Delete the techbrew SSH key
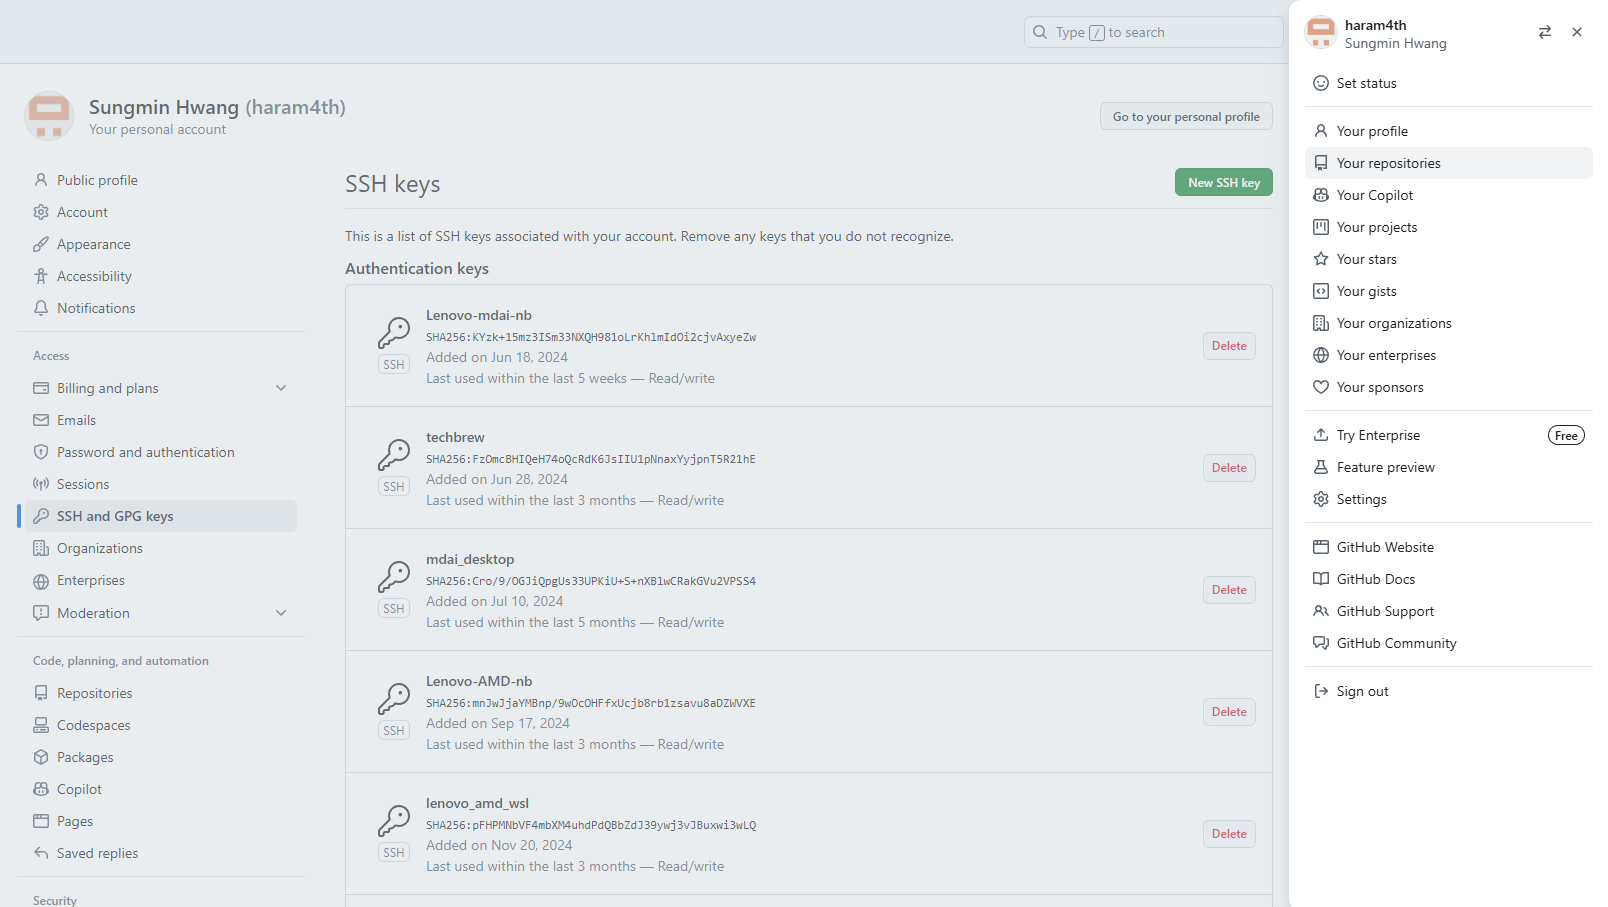This screenshot has width=1608, height=907. pyautogui.click(x=1229, y=468)
